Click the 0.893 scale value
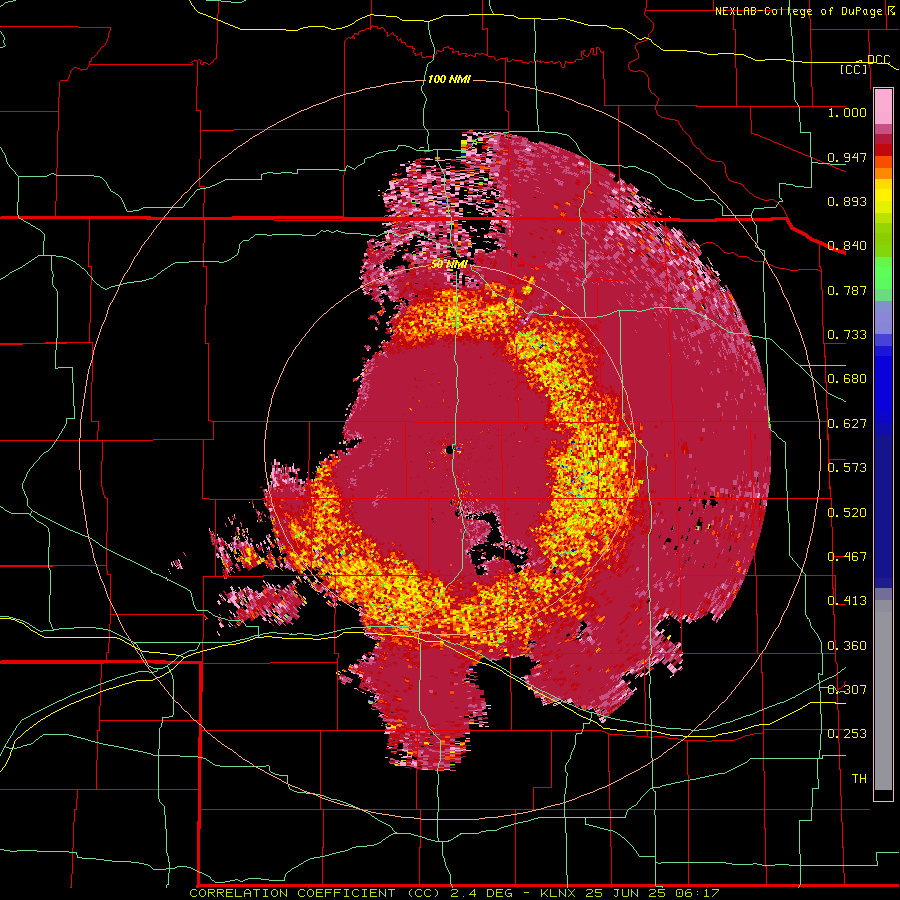This screenshot has width=900, height=900. 847,201
